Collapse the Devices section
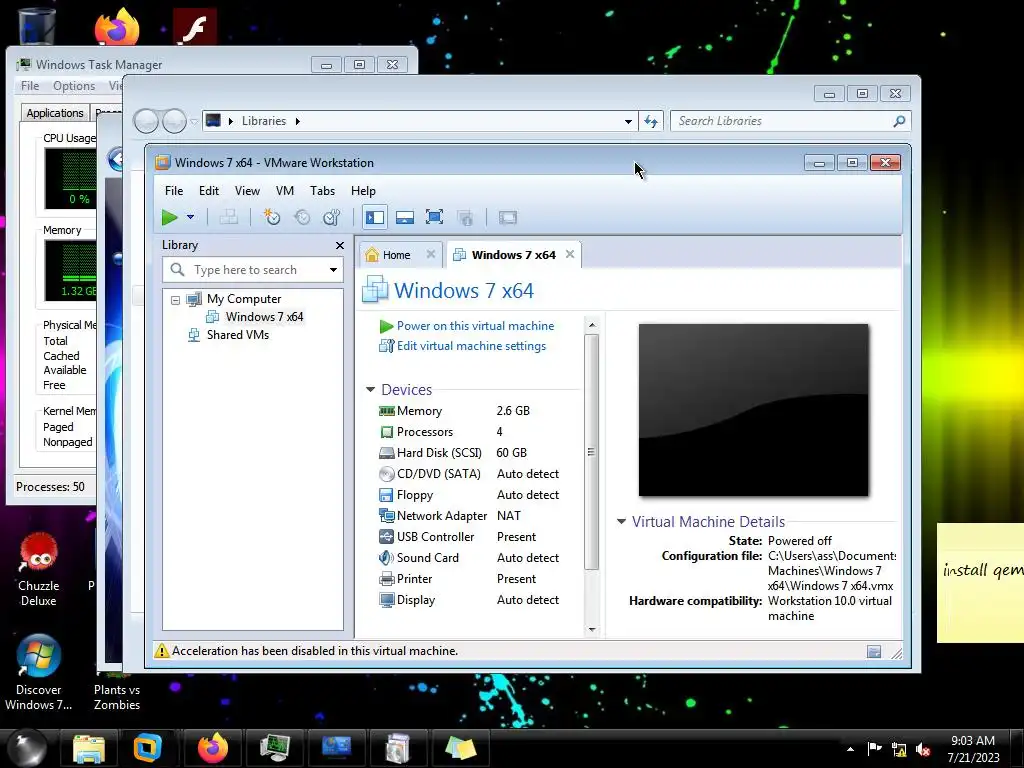 pos(370,389)
